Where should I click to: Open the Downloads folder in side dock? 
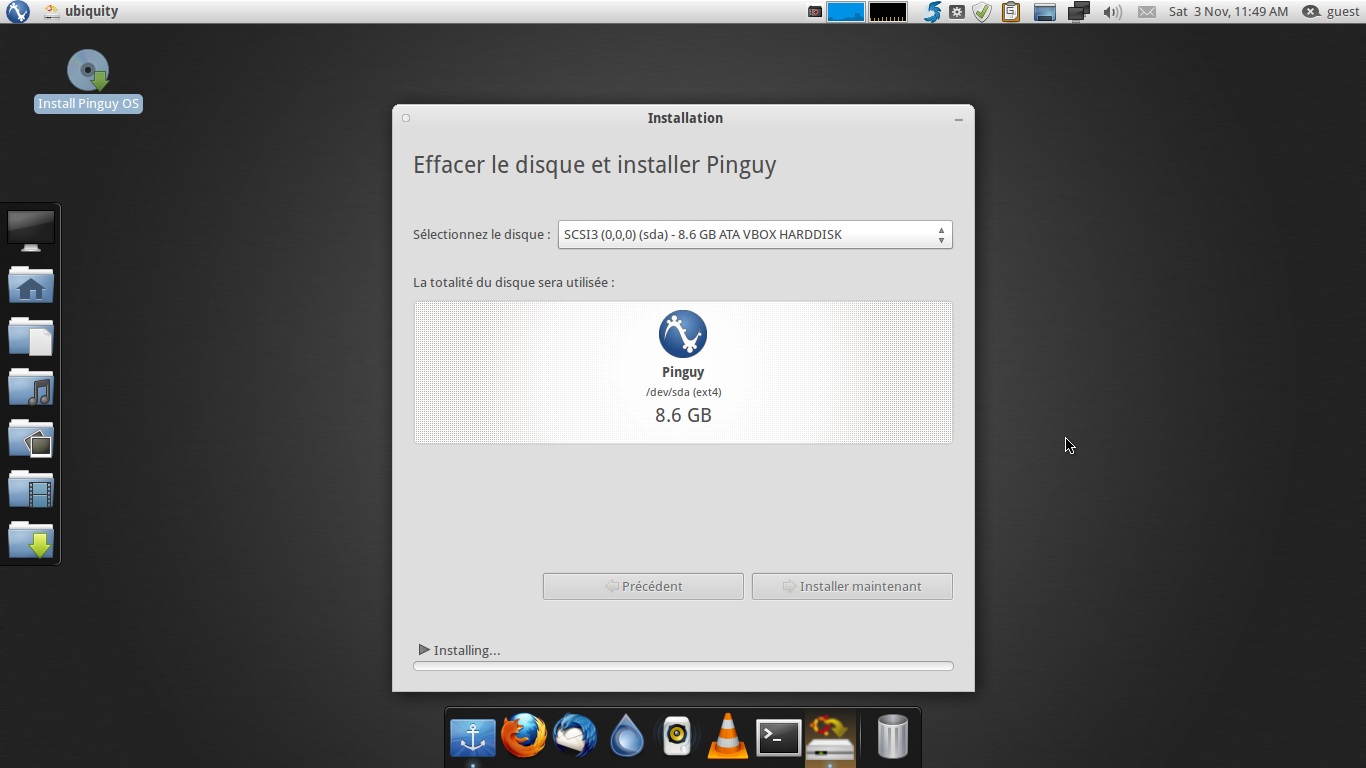click(31, 540)
